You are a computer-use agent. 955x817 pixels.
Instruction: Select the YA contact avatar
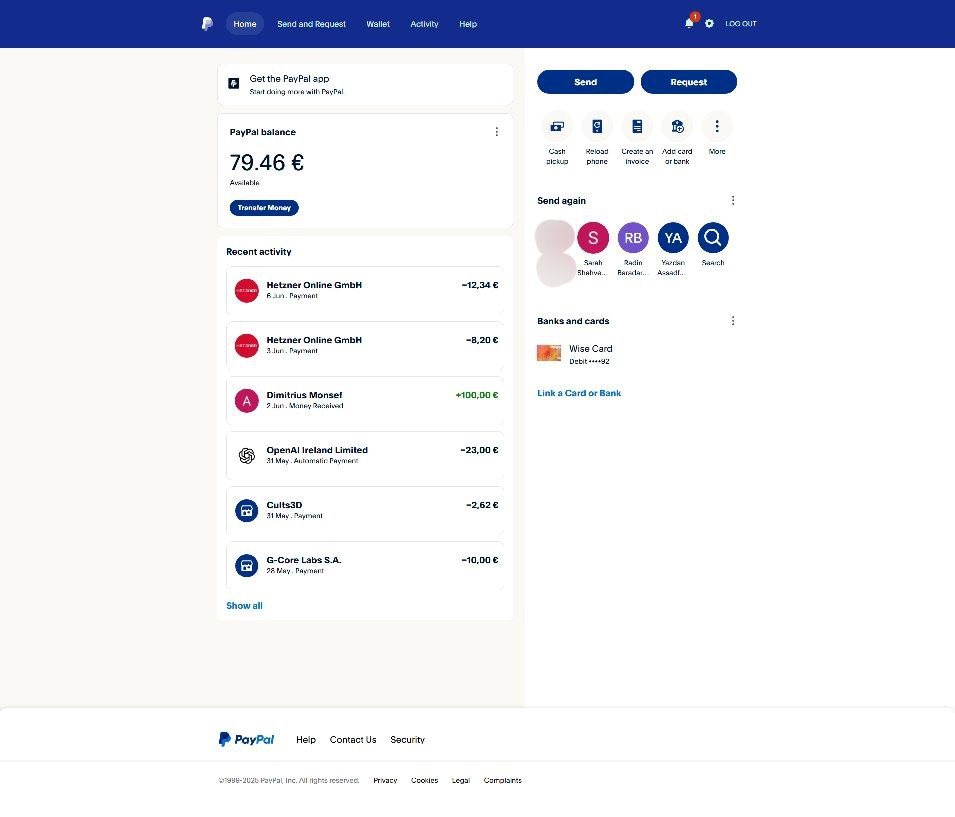673,238
